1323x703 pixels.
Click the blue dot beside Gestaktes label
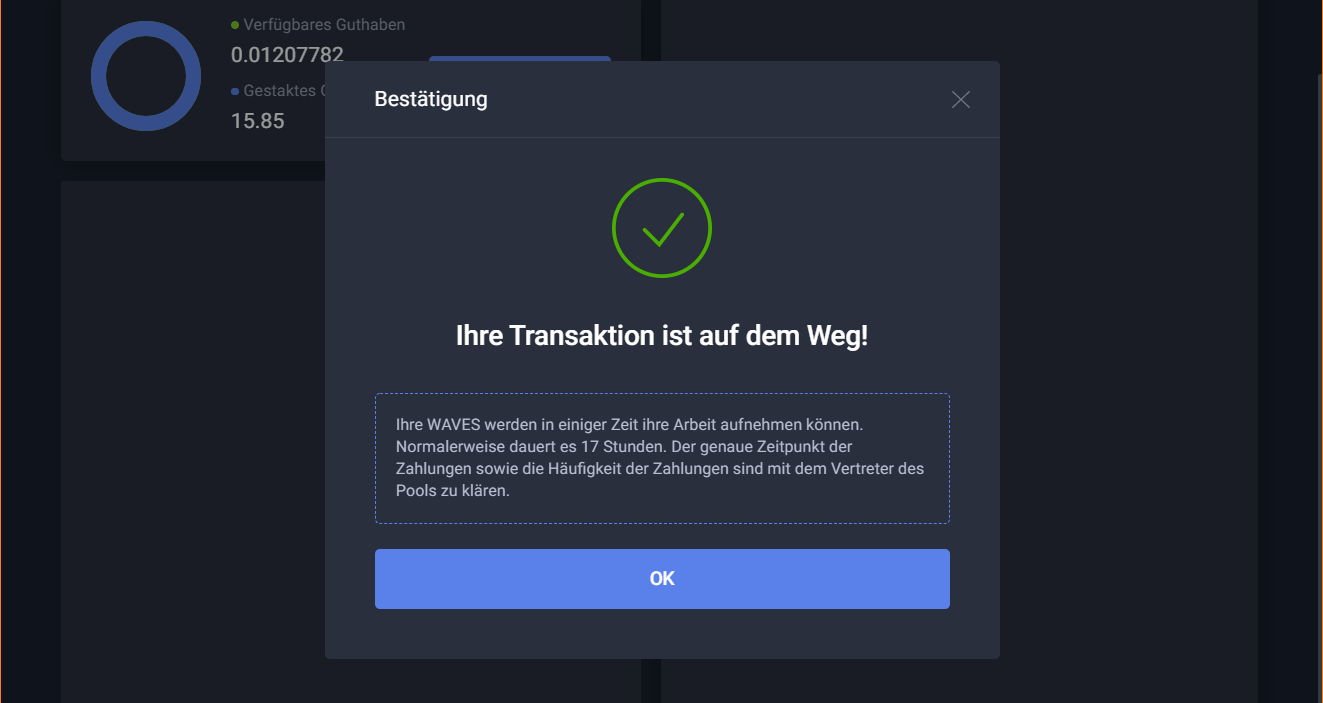235,91
